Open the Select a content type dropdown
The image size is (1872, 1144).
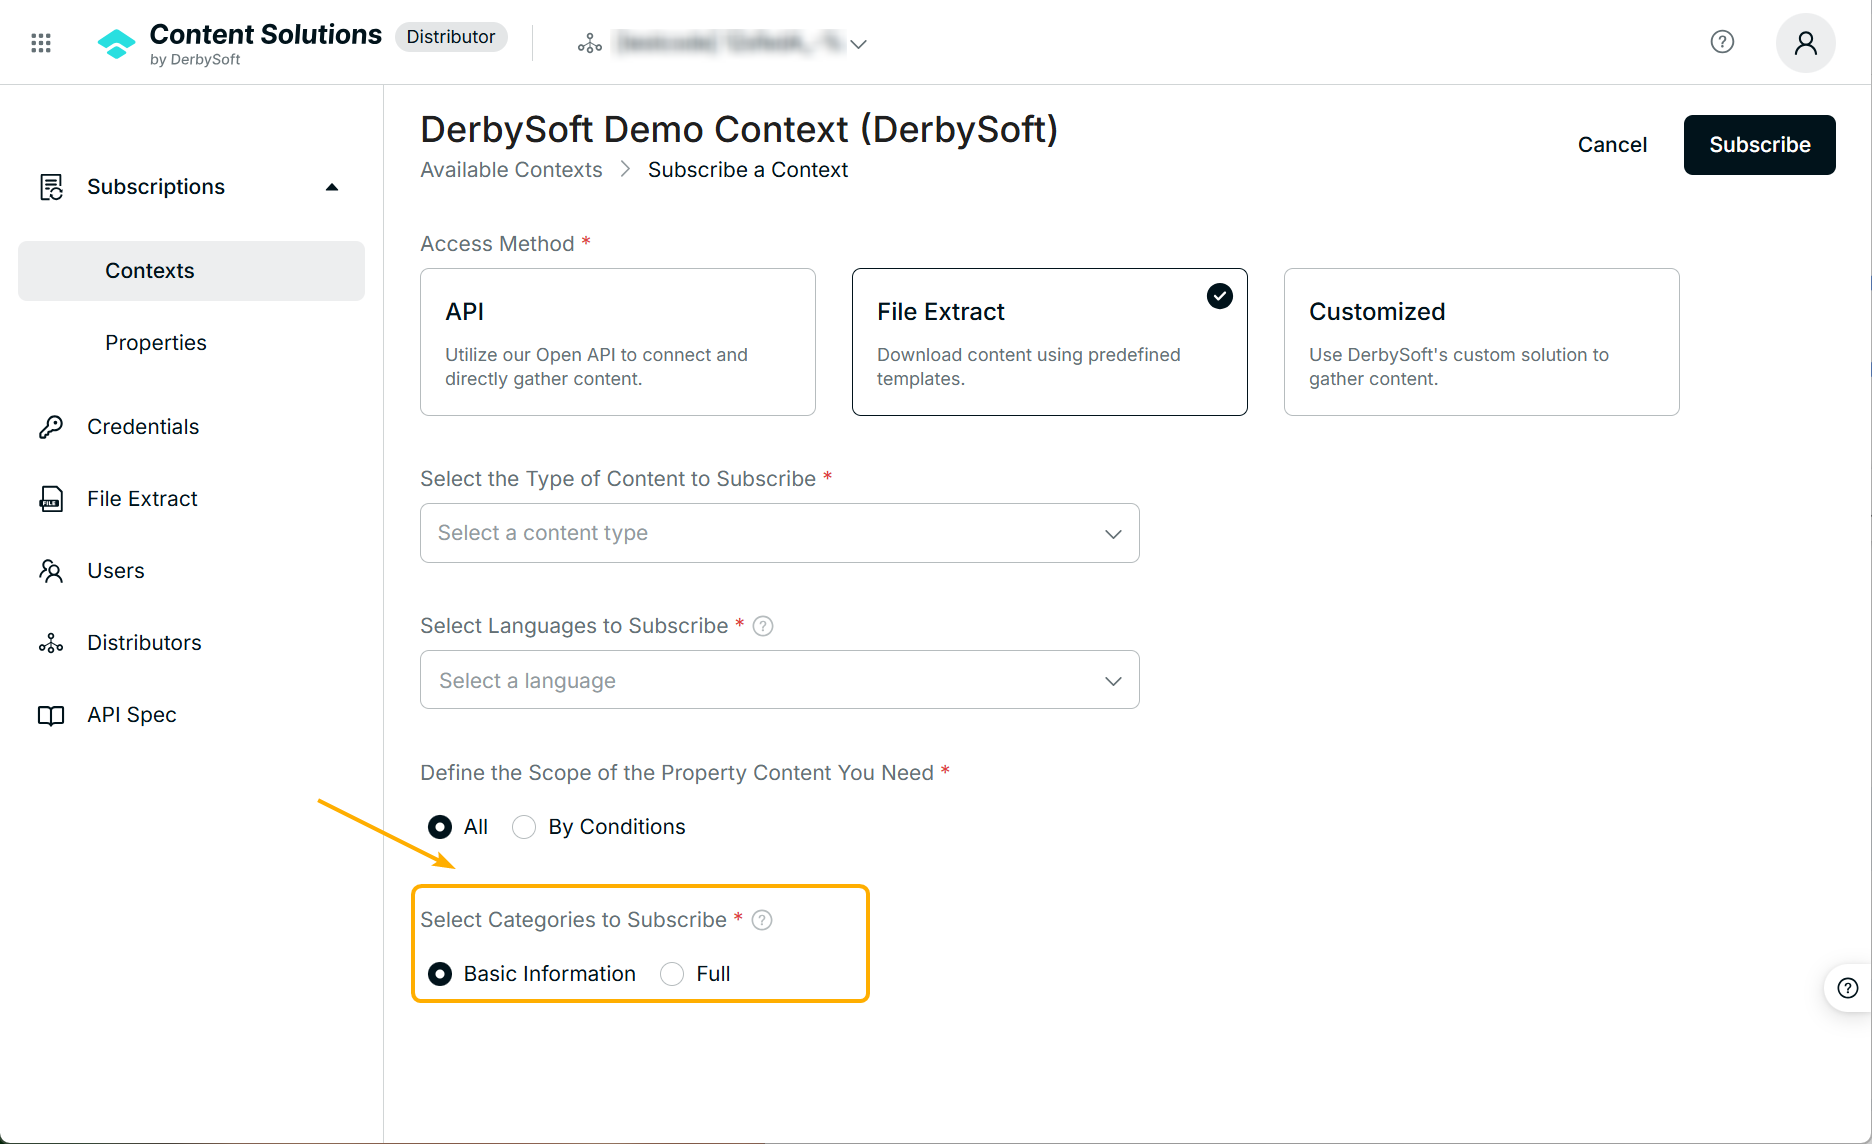[x=780, y=533]
